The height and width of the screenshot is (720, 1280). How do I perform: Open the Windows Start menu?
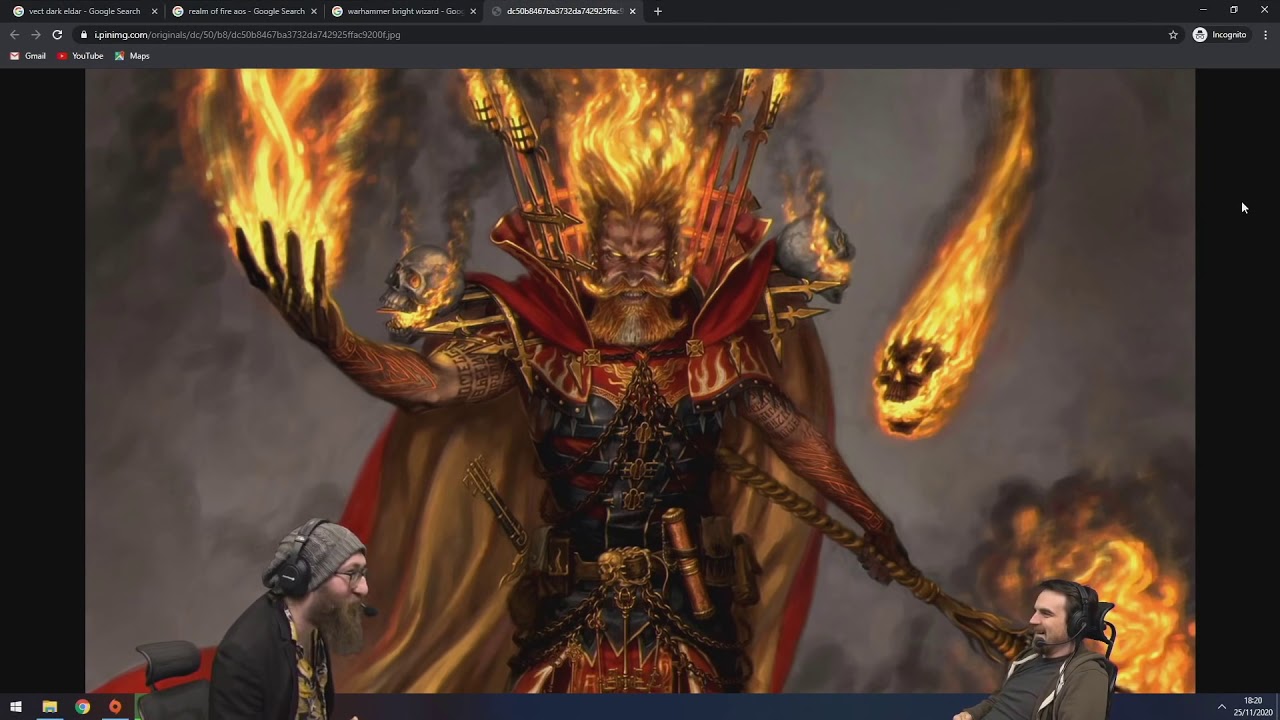[16, 707]
